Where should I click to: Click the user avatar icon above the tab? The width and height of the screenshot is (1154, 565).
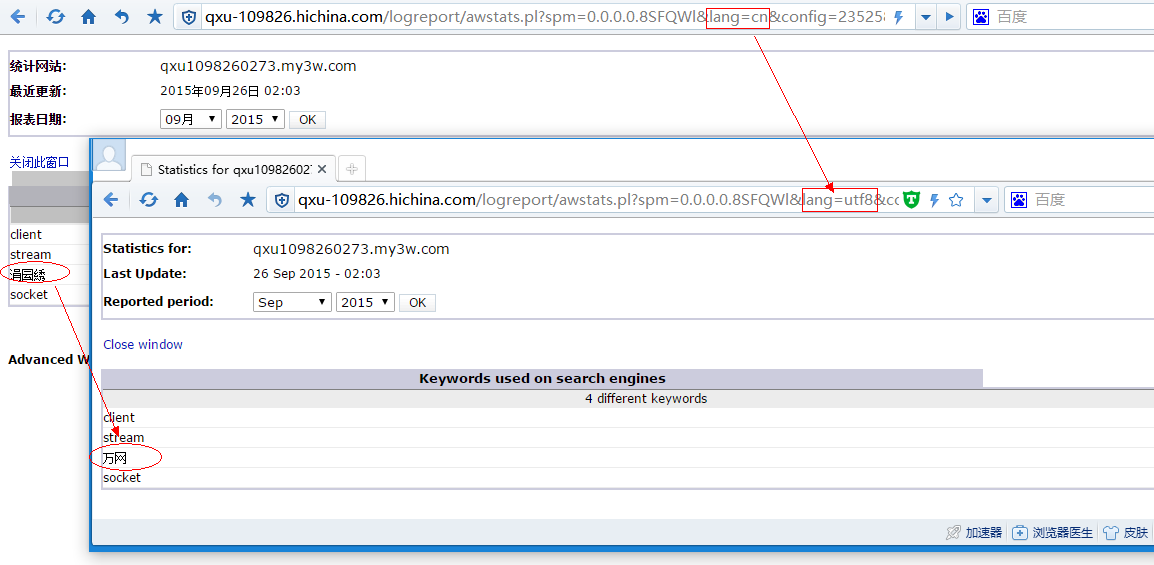point(109,156)
